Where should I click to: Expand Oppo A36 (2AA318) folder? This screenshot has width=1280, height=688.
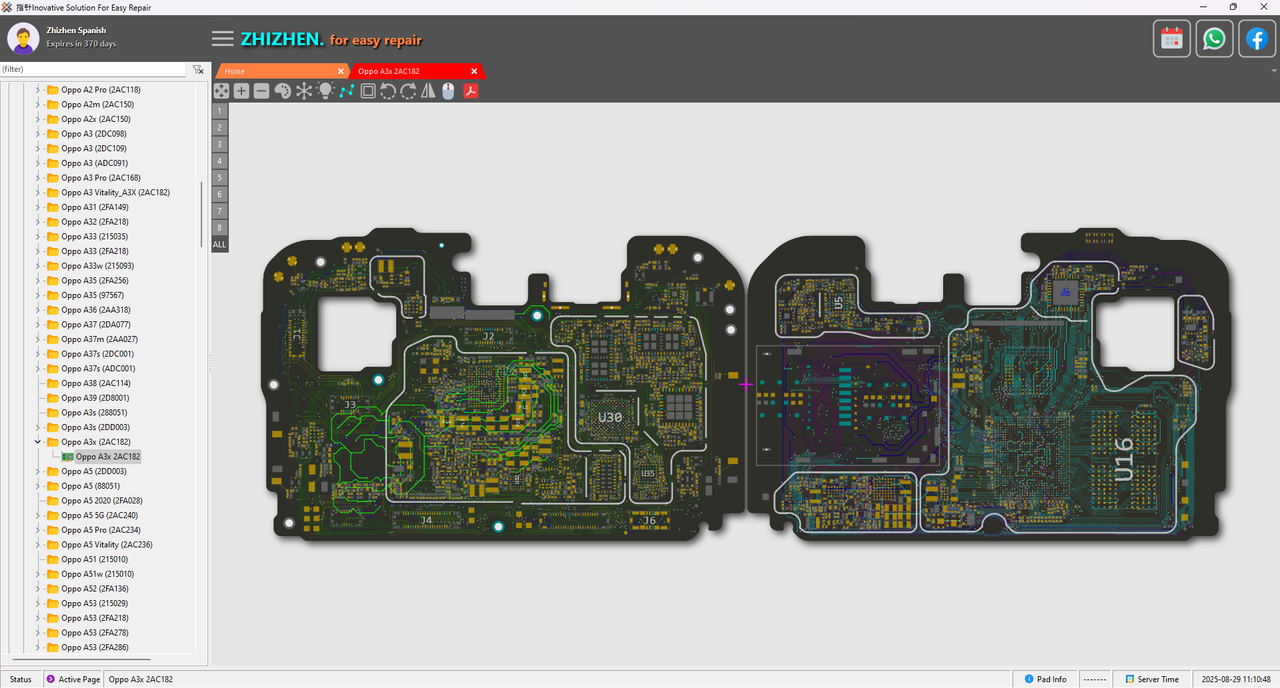coord(38,310)
